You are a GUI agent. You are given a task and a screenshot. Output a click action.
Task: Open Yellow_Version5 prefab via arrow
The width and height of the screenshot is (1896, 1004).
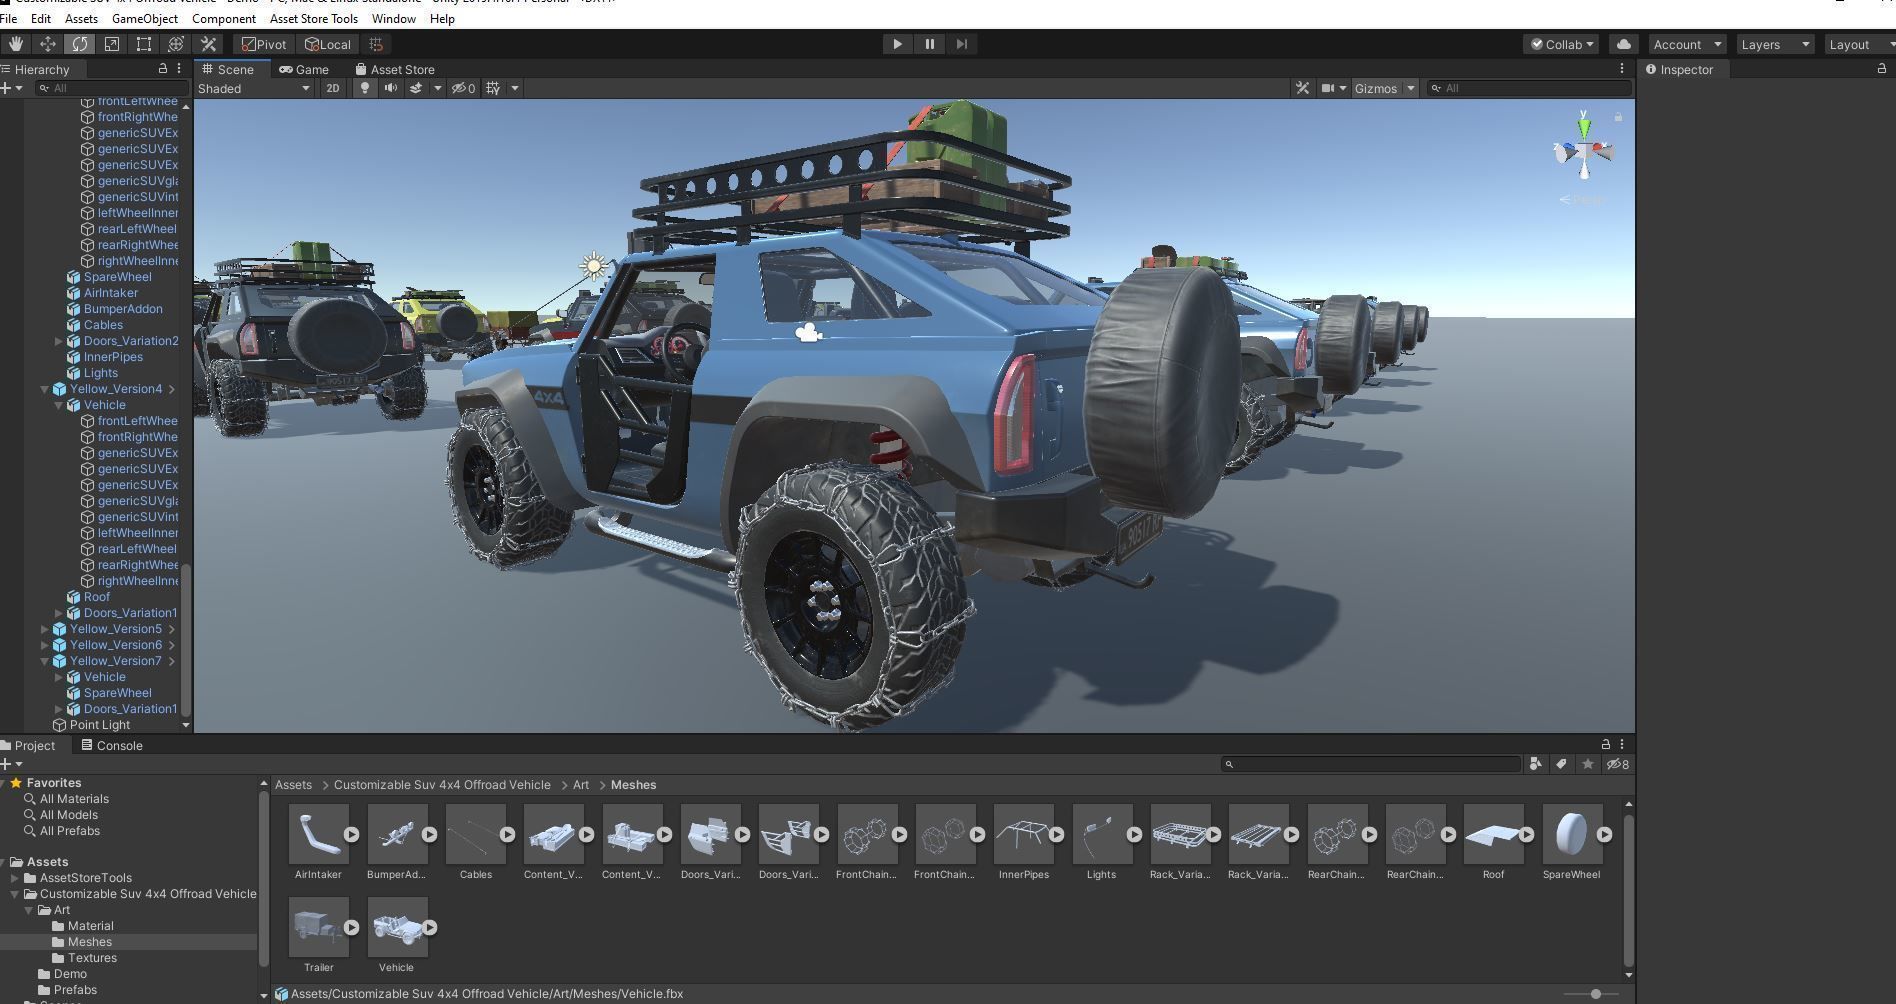coord(172,629)
